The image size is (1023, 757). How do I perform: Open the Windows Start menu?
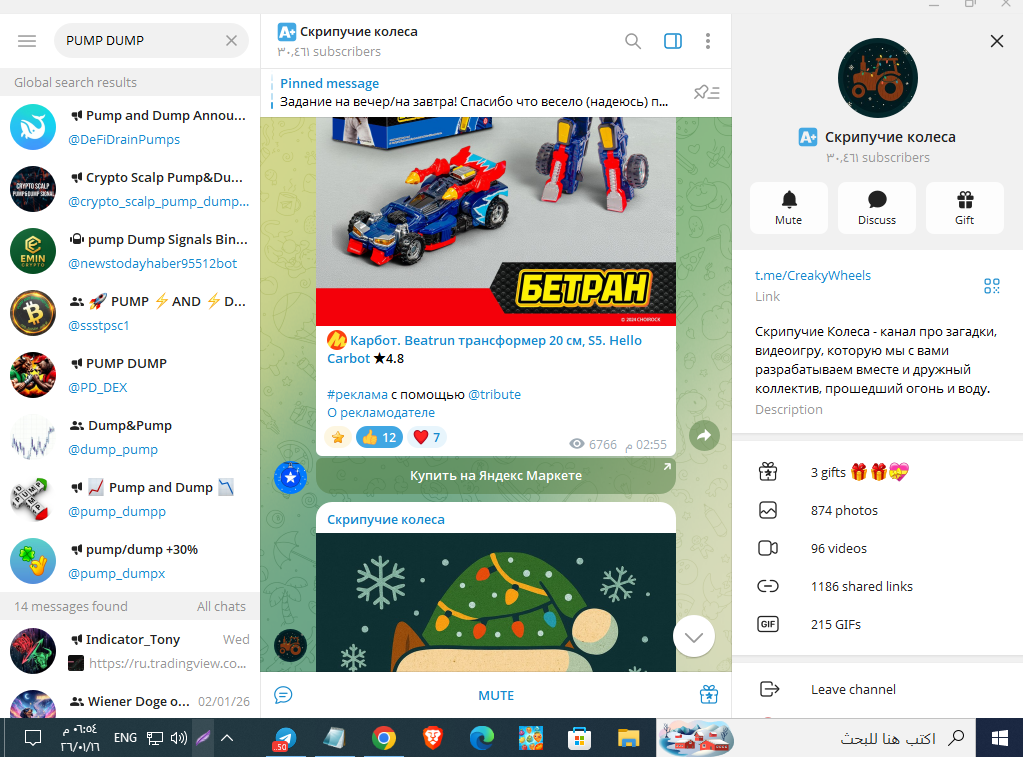point(1000,738)
